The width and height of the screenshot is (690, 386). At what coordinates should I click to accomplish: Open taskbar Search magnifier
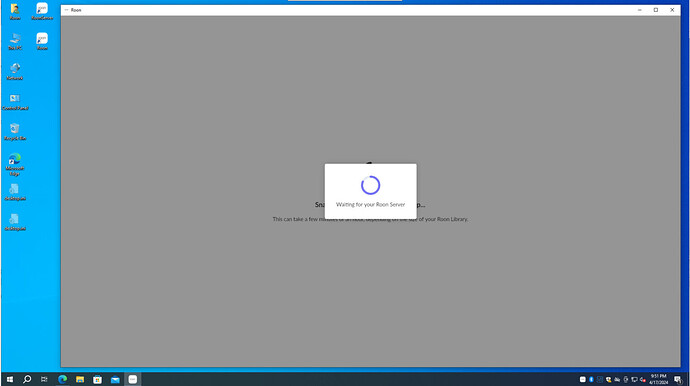pyautogui.click(x=27, y=379)
